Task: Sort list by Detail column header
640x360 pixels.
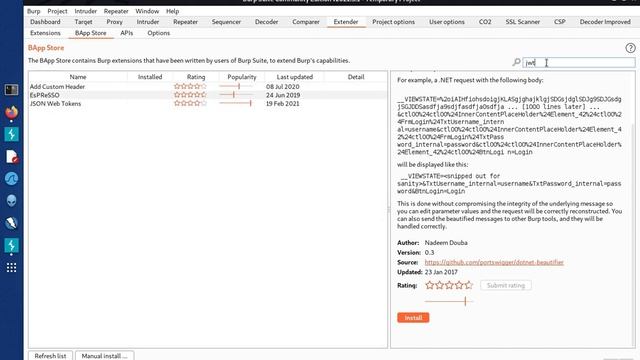Action: [356, 77]
